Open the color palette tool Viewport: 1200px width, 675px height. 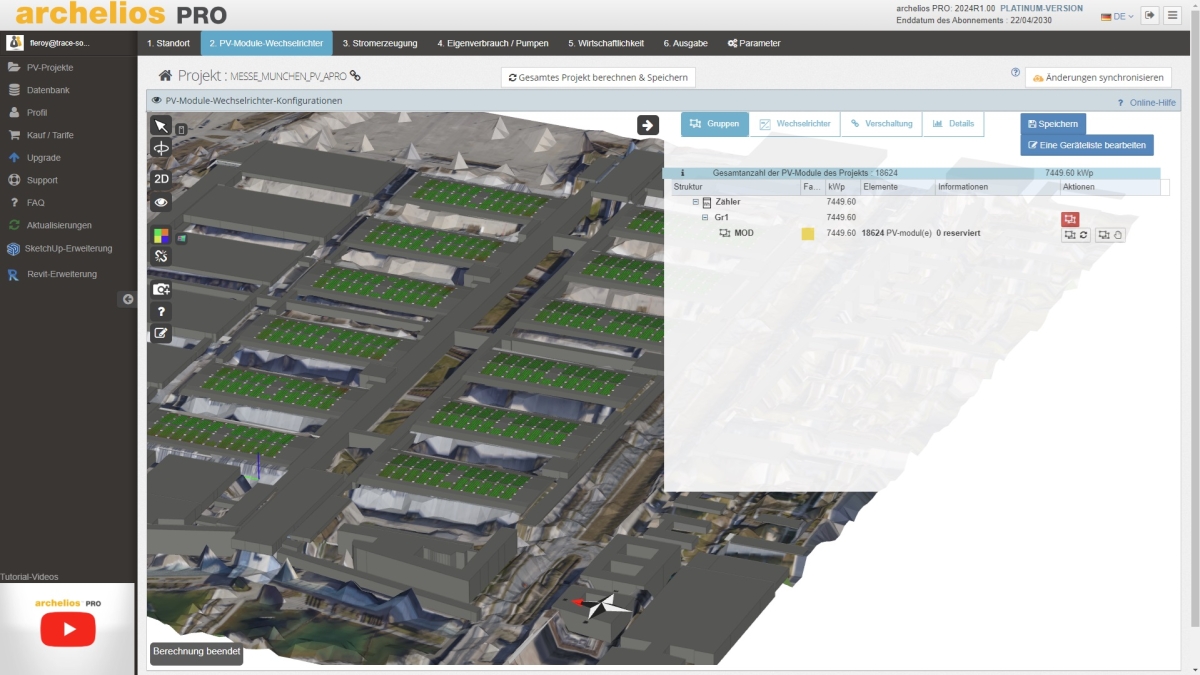point(161,236)
